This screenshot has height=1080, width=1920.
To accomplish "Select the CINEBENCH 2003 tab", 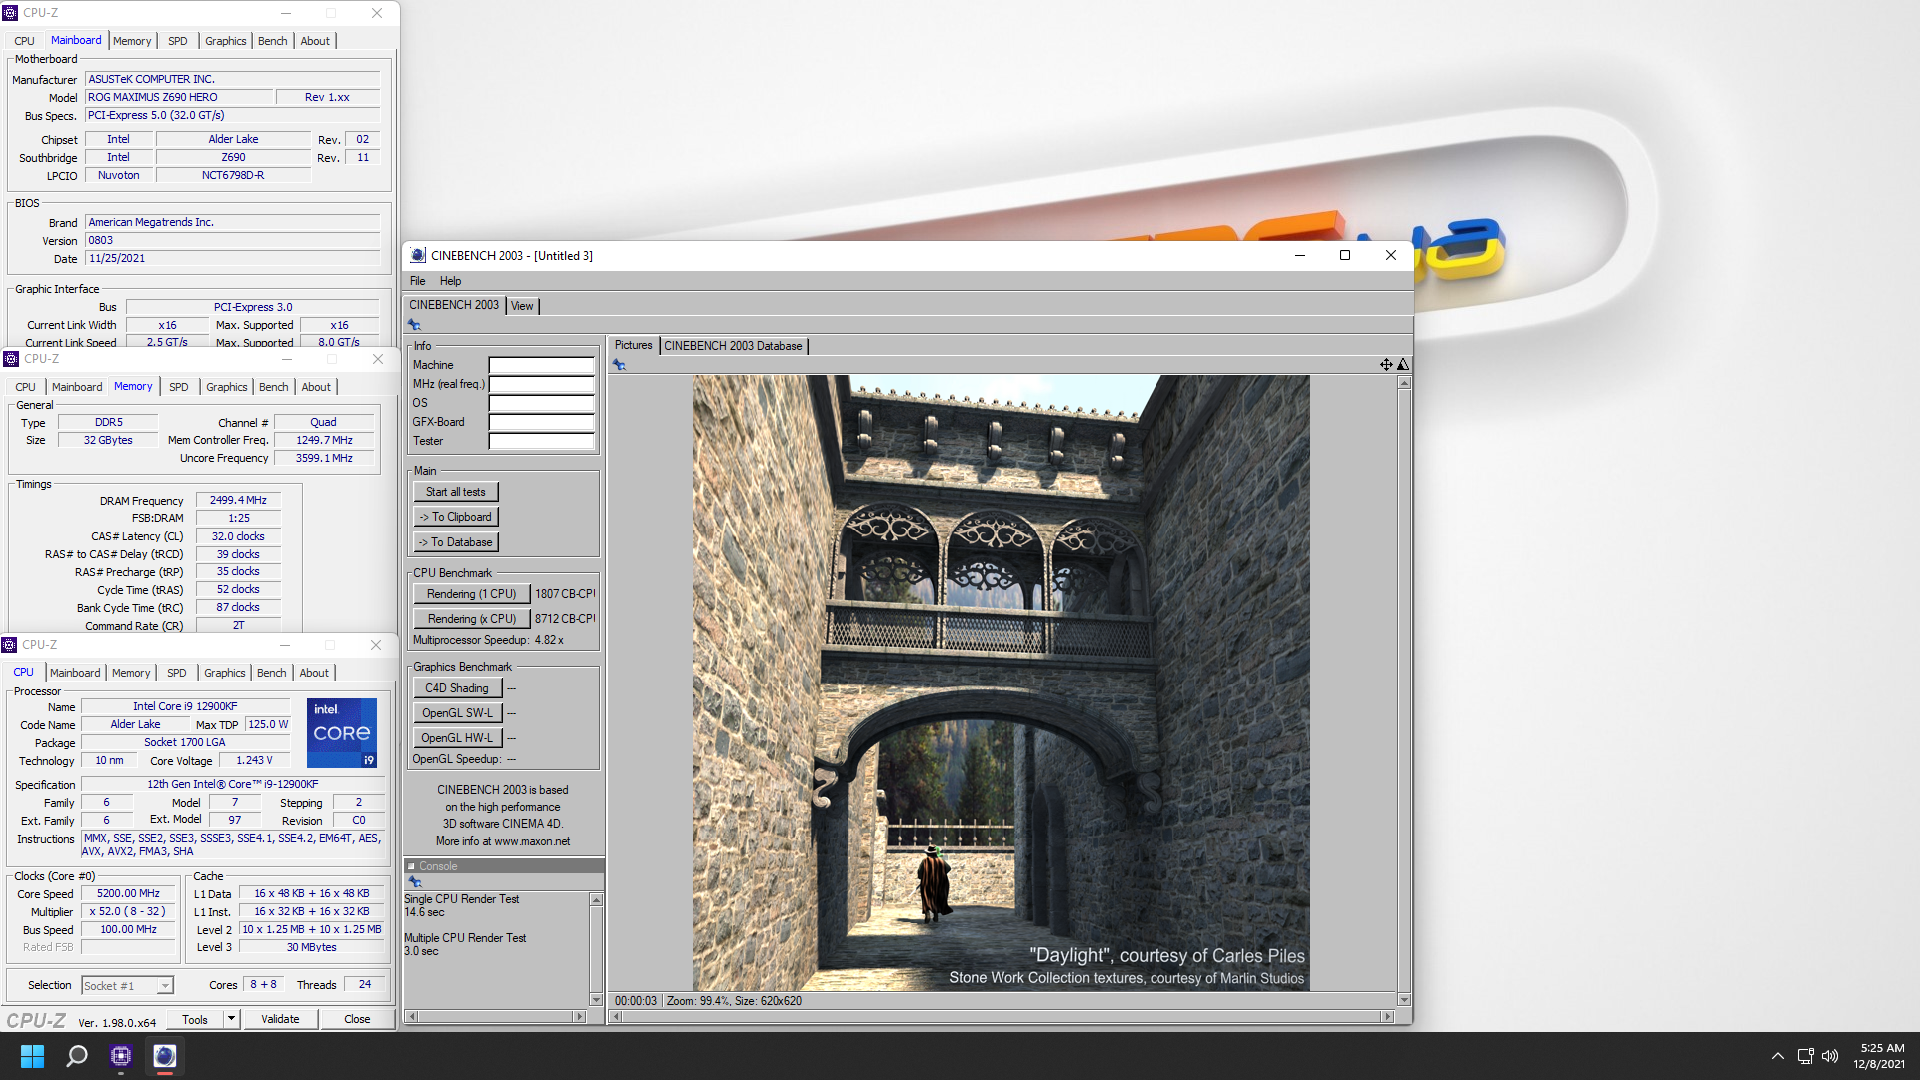I will click(454, 305).
